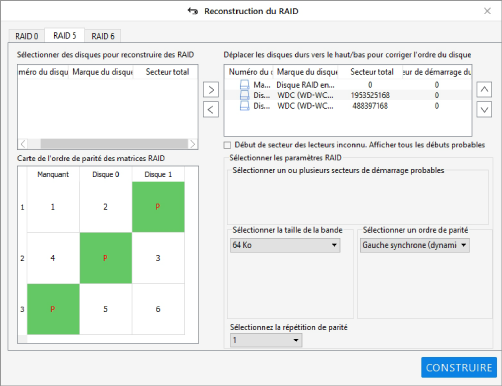Switch to the RAID 6 tab
Image resolution: width=502 pixels, height=386 pixels.
pyautogui.click(x=103, y=36)
